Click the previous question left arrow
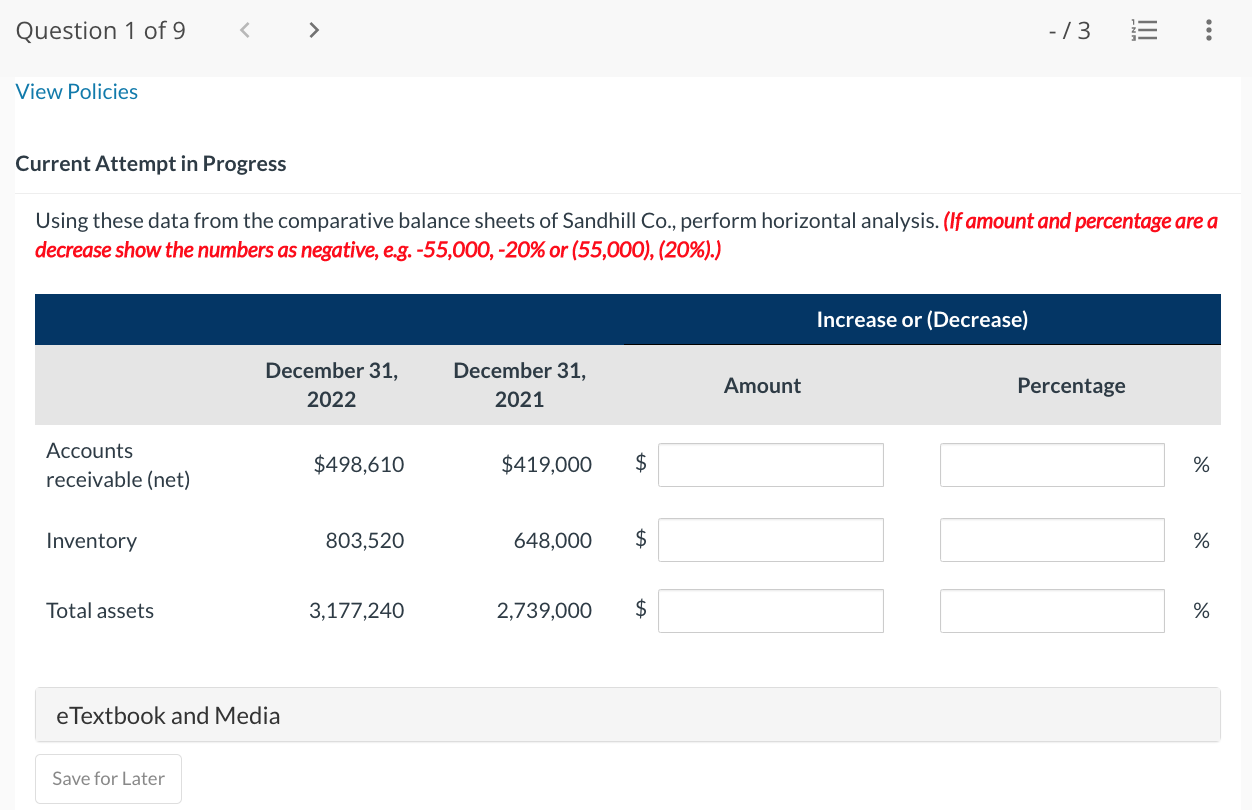Viewport: 1252px width, 810px height. (244, 30)
